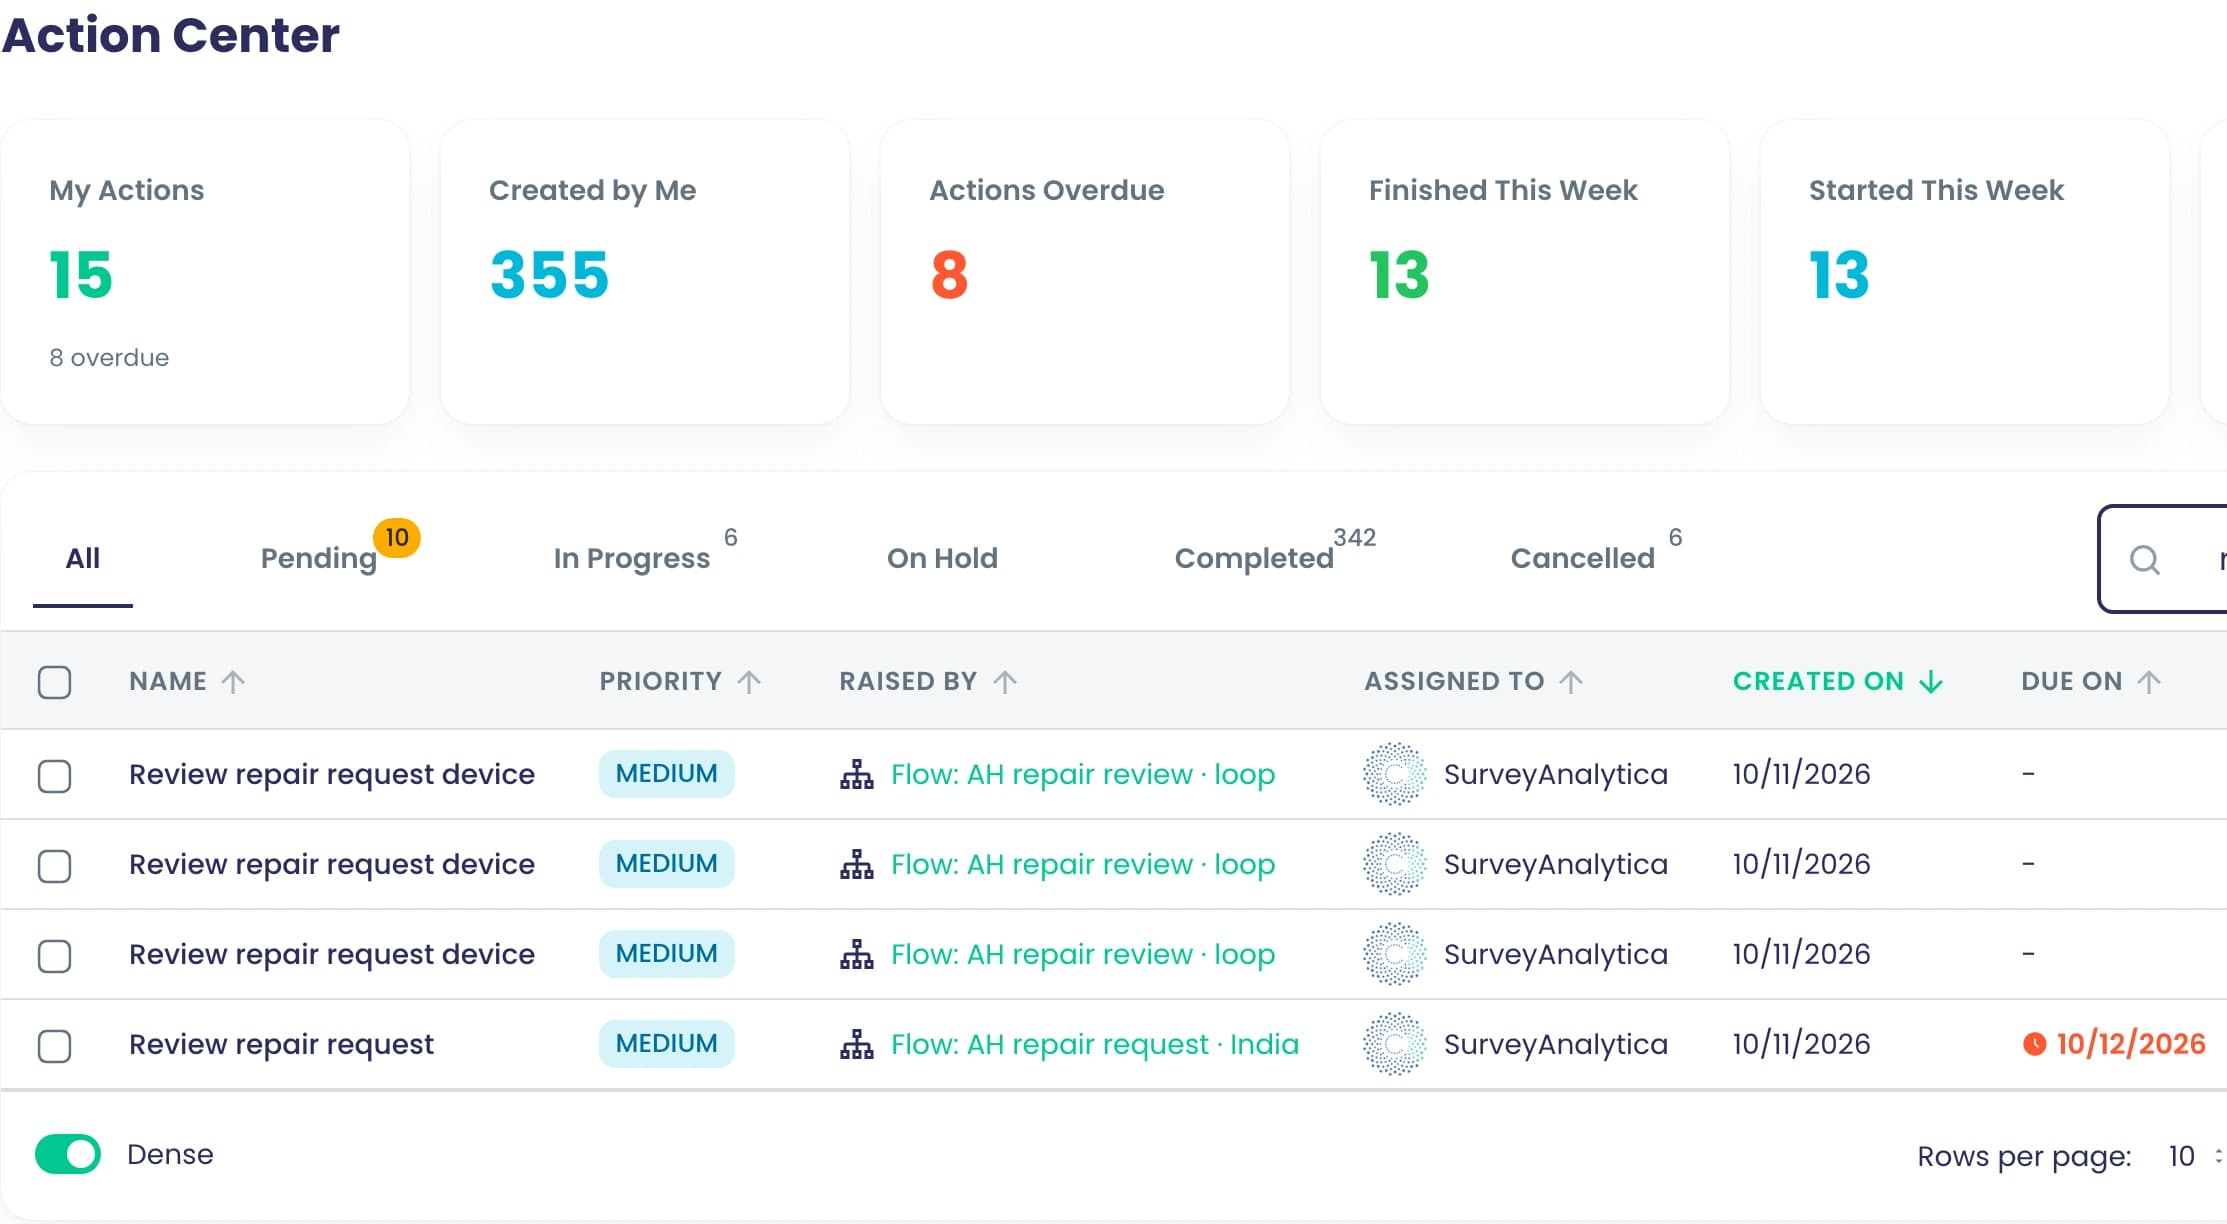Open the Completed tab

click(x=1254, y=558)
